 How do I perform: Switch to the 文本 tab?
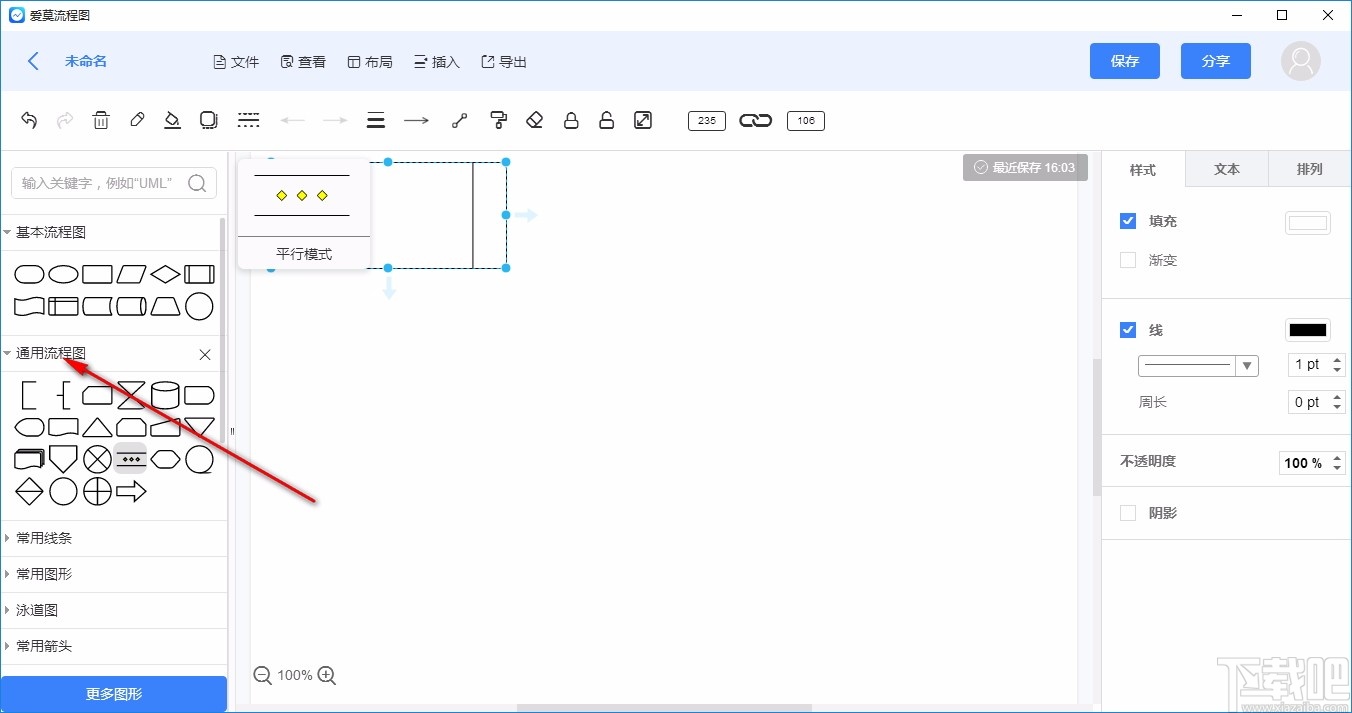1227,170
